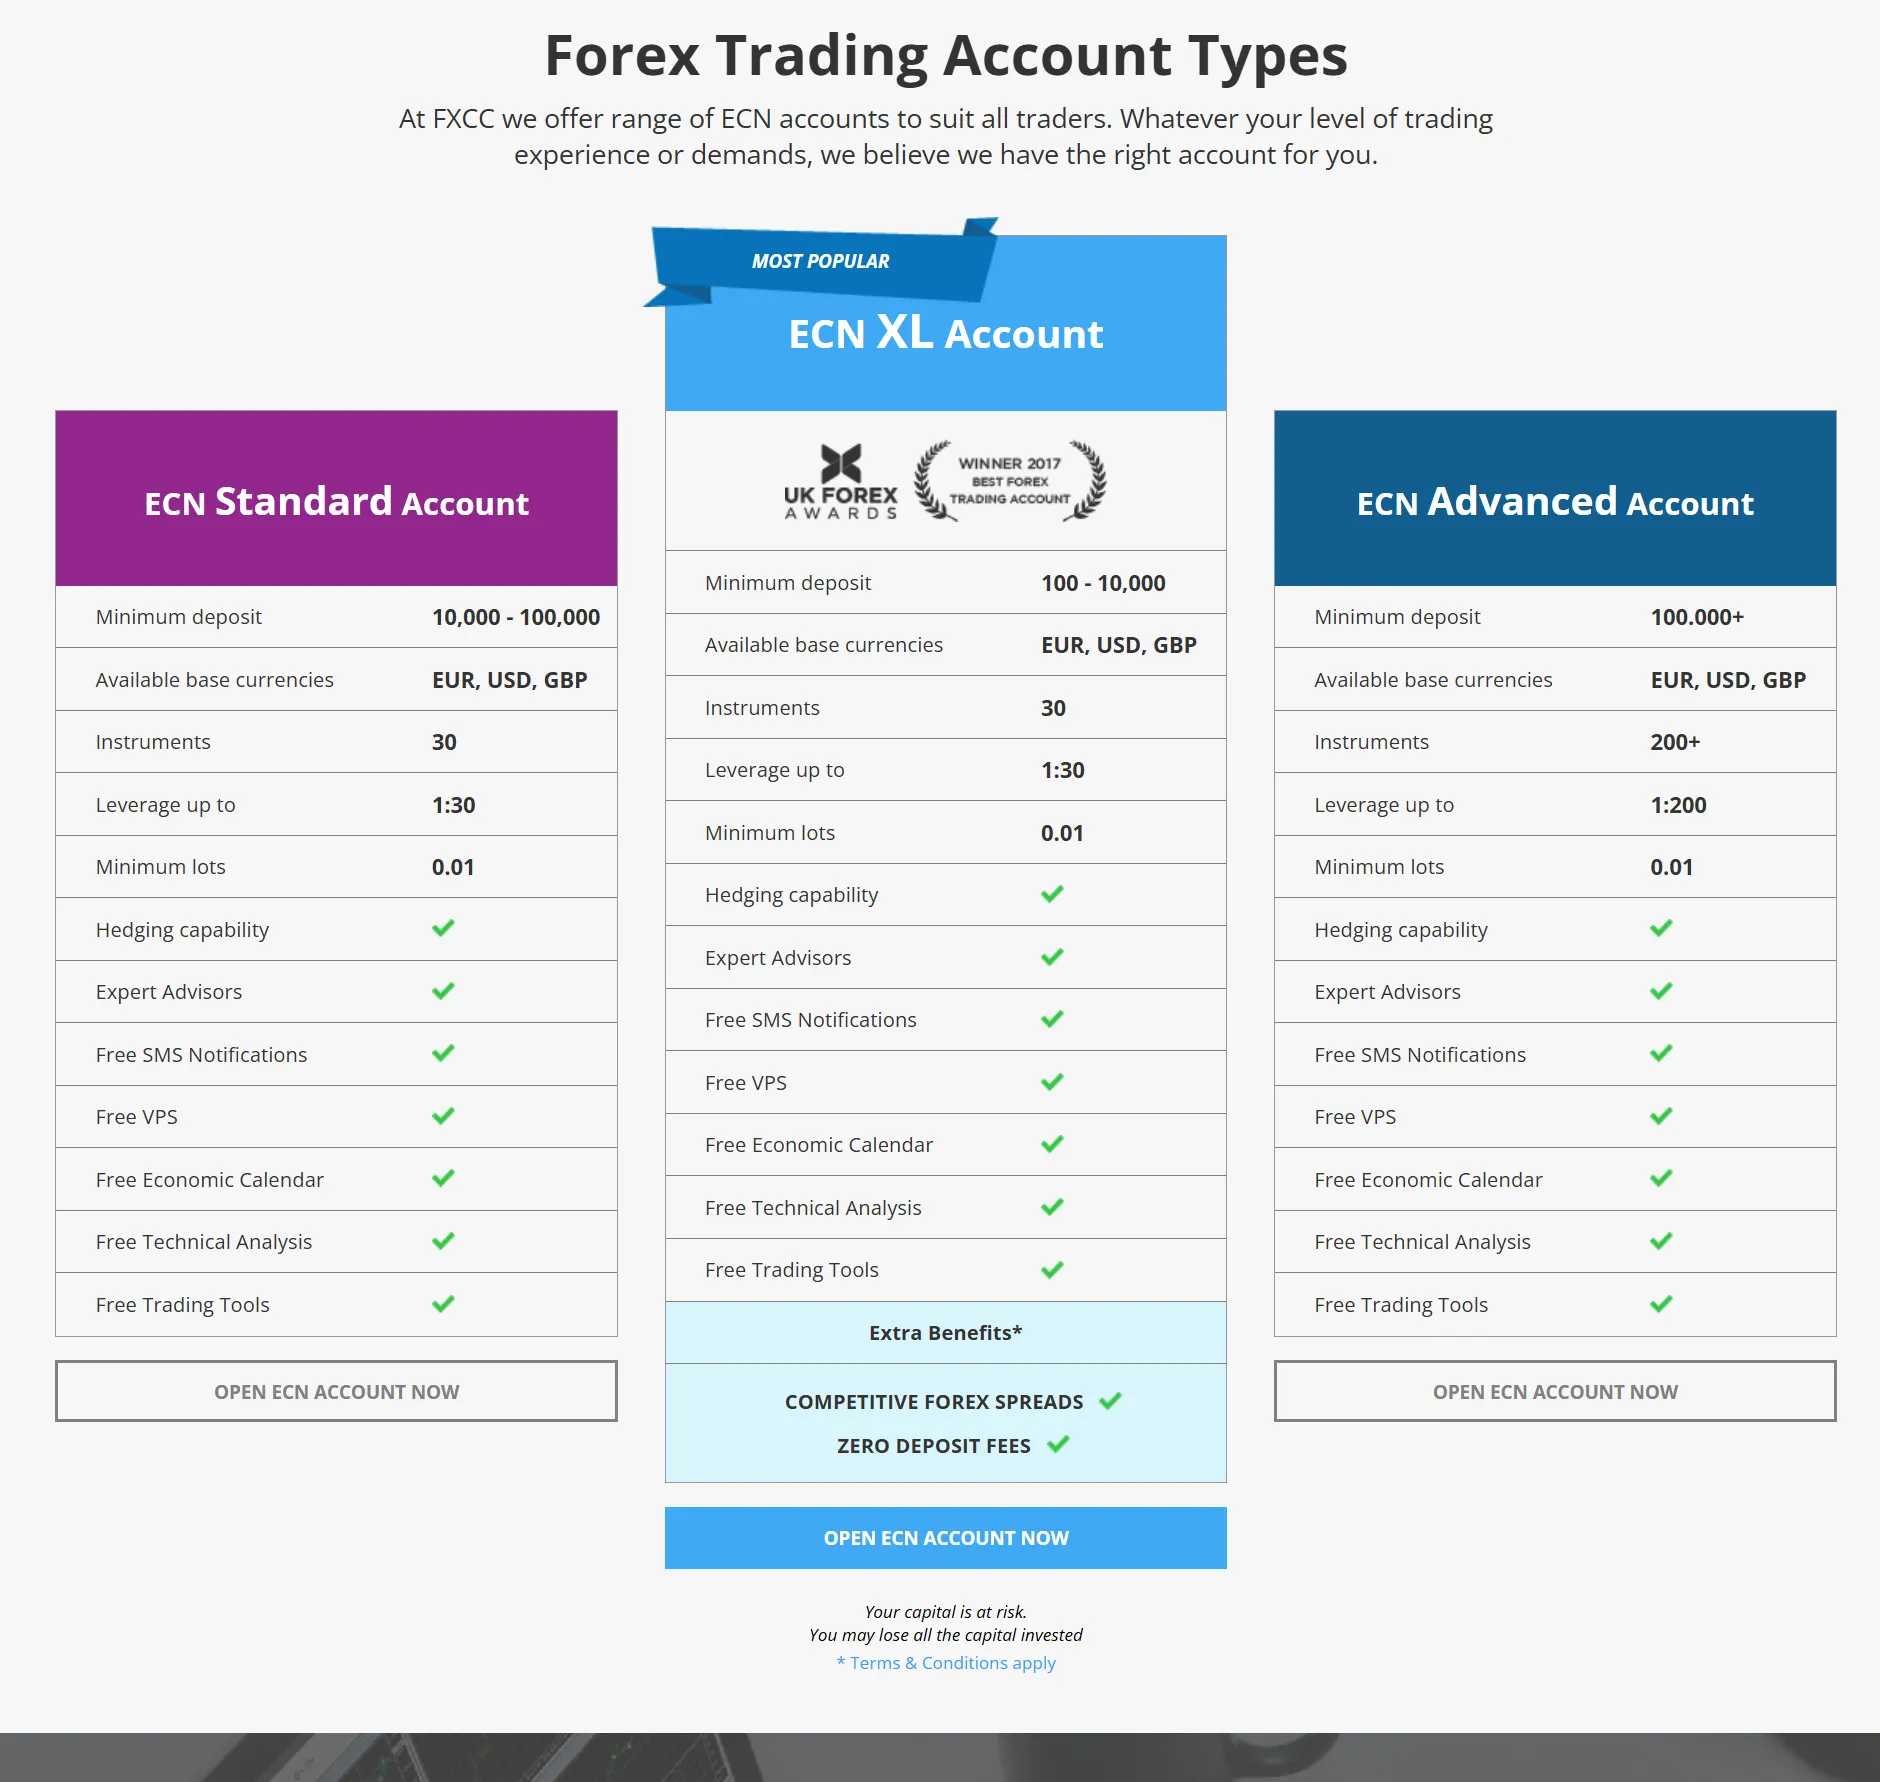Screen dimensions: 1880x1782
Task: Click Advanced account Expert Advisors checkmark
Action: point(1661,991)
